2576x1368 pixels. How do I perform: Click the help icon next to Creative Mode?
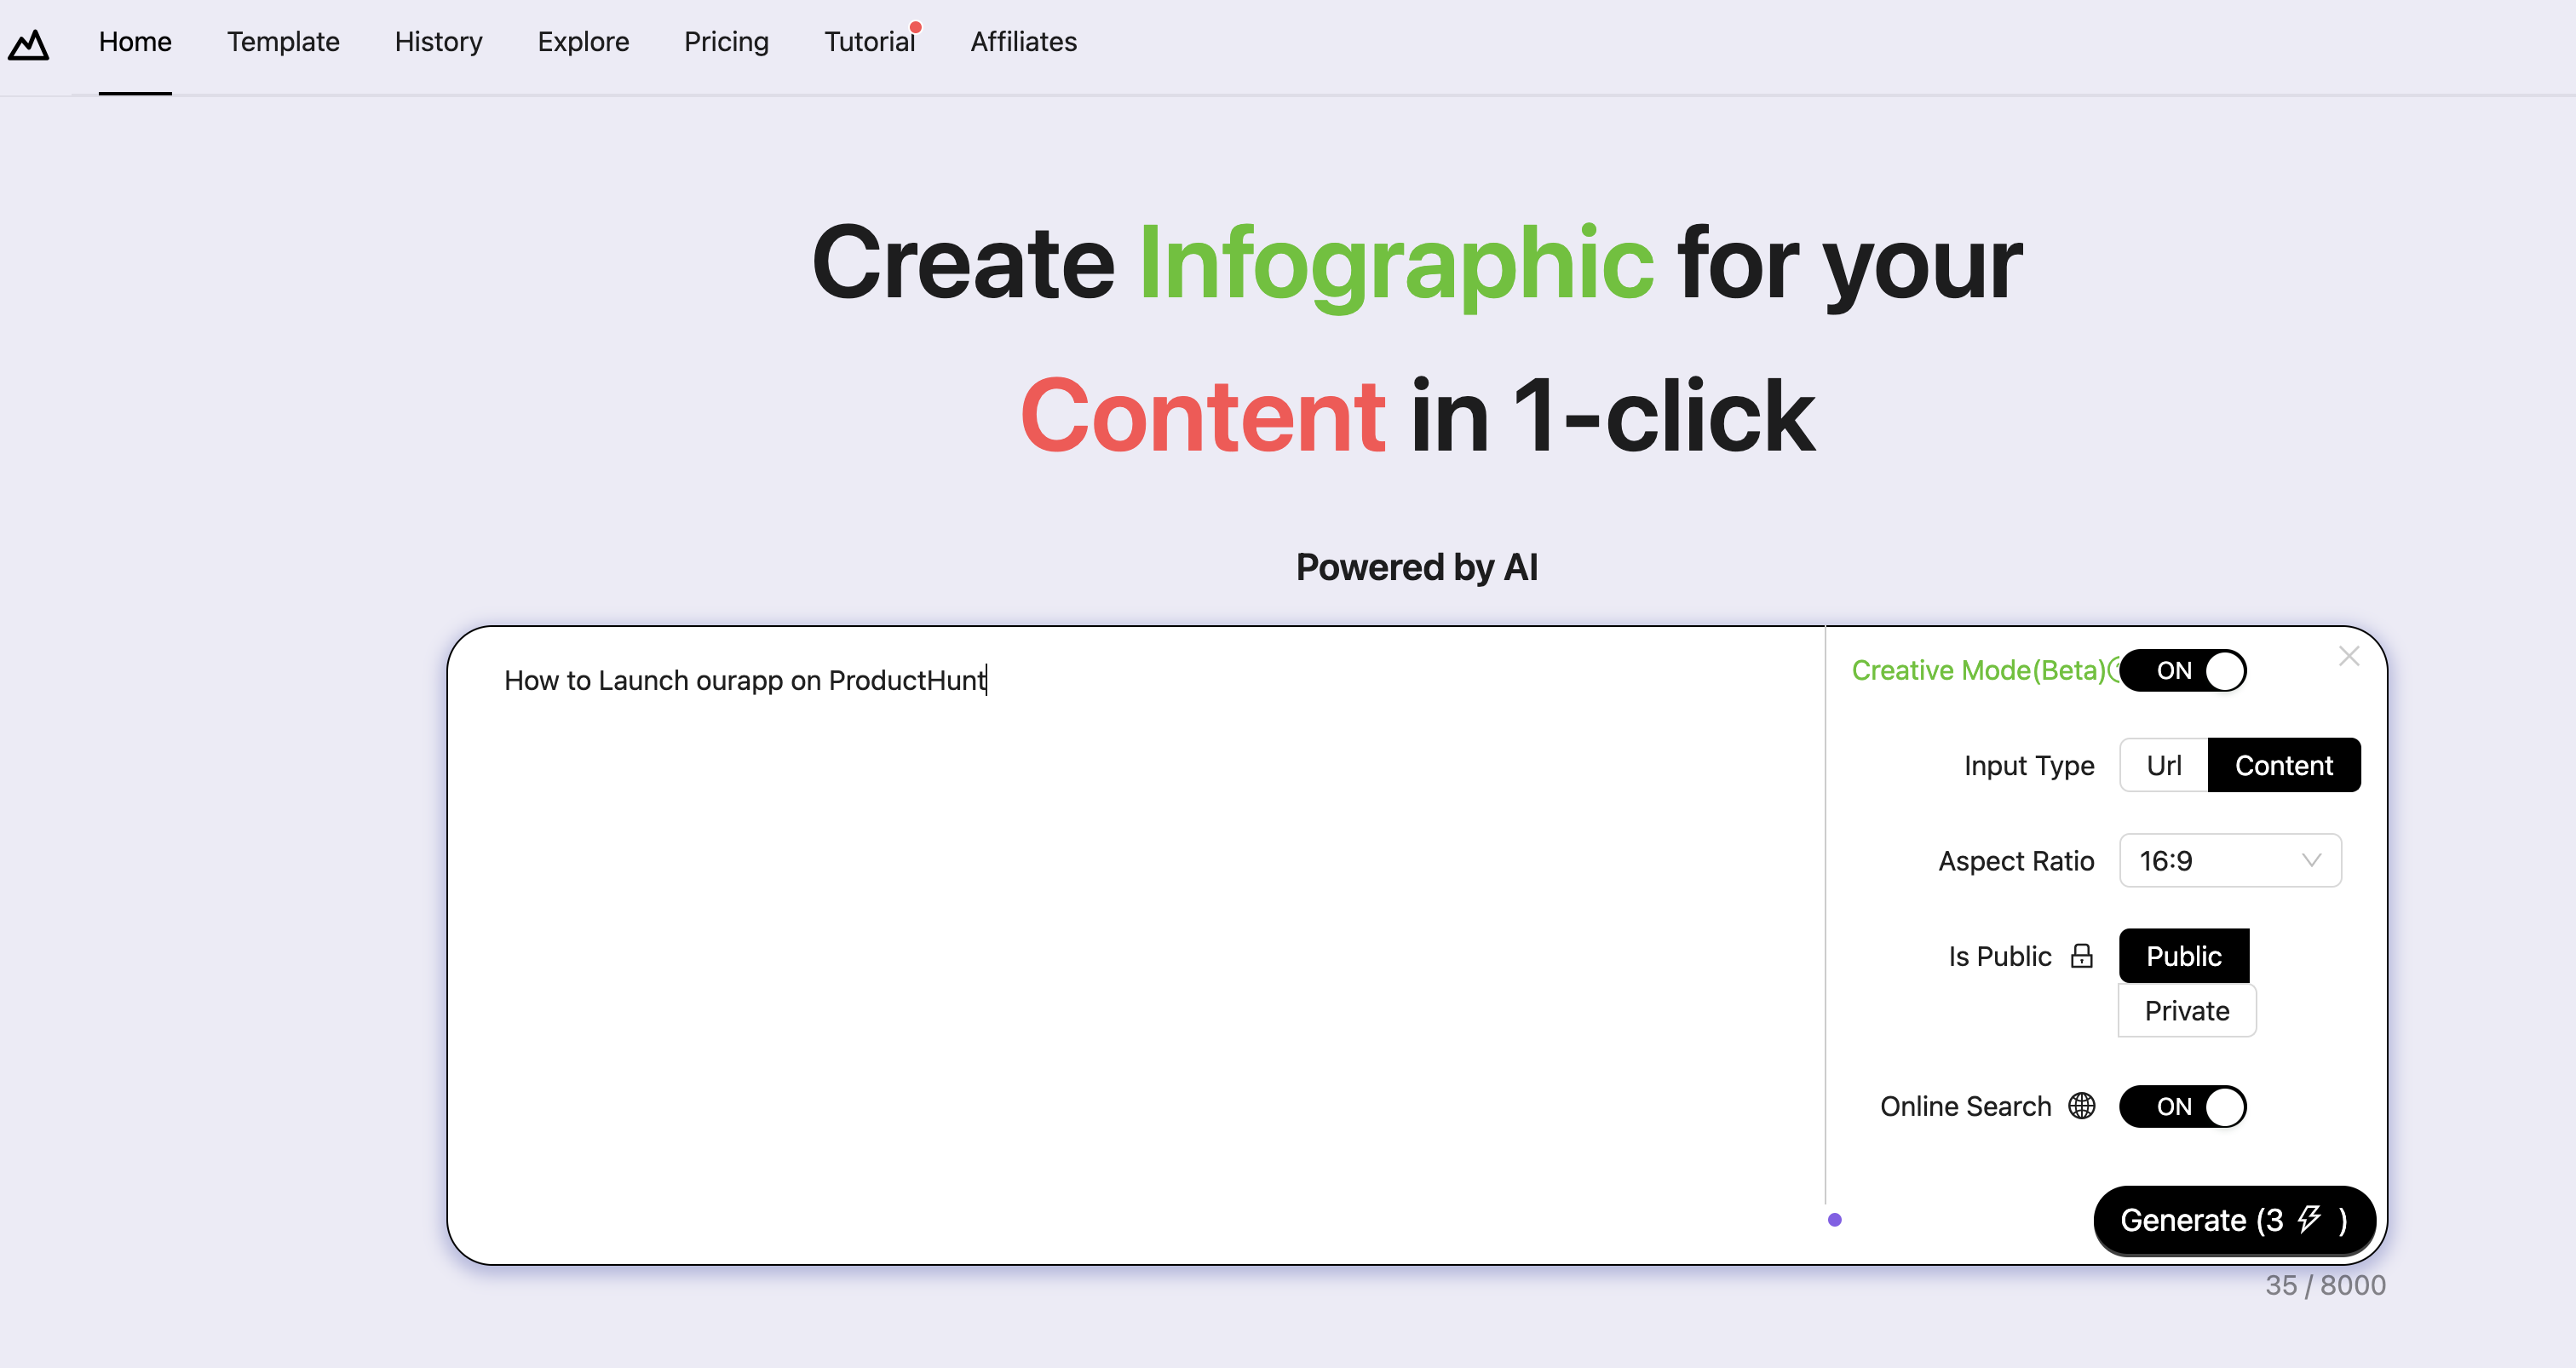point(2113,669)
